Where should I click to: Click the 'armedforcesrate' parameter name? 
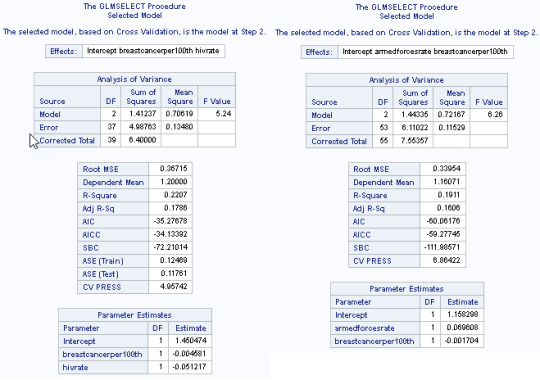pos(364,328)
